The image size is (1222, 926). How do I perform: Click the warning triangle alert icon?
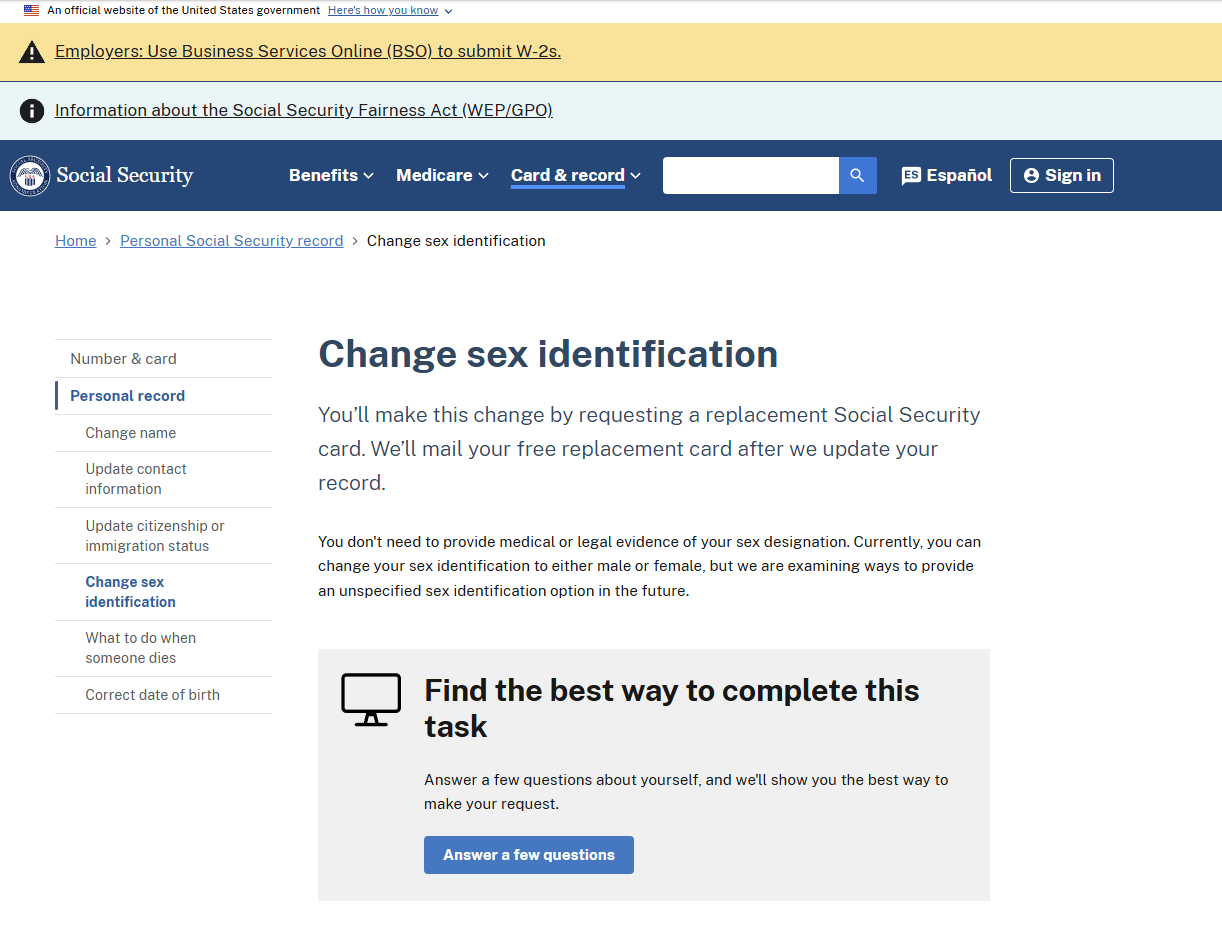(x=32, y=52)
